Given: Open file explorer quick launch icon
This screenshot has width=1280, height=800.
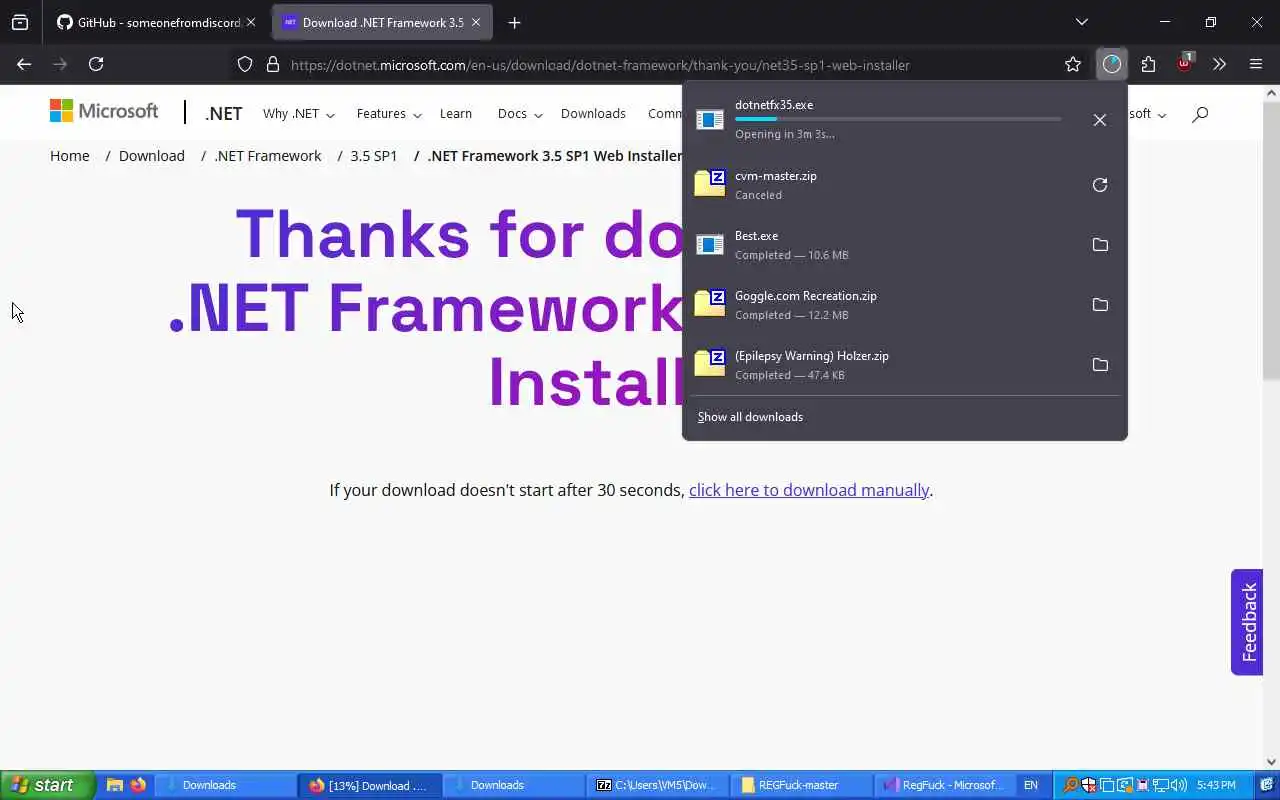Looking at the screenshot, I should (x=115, y=785).
